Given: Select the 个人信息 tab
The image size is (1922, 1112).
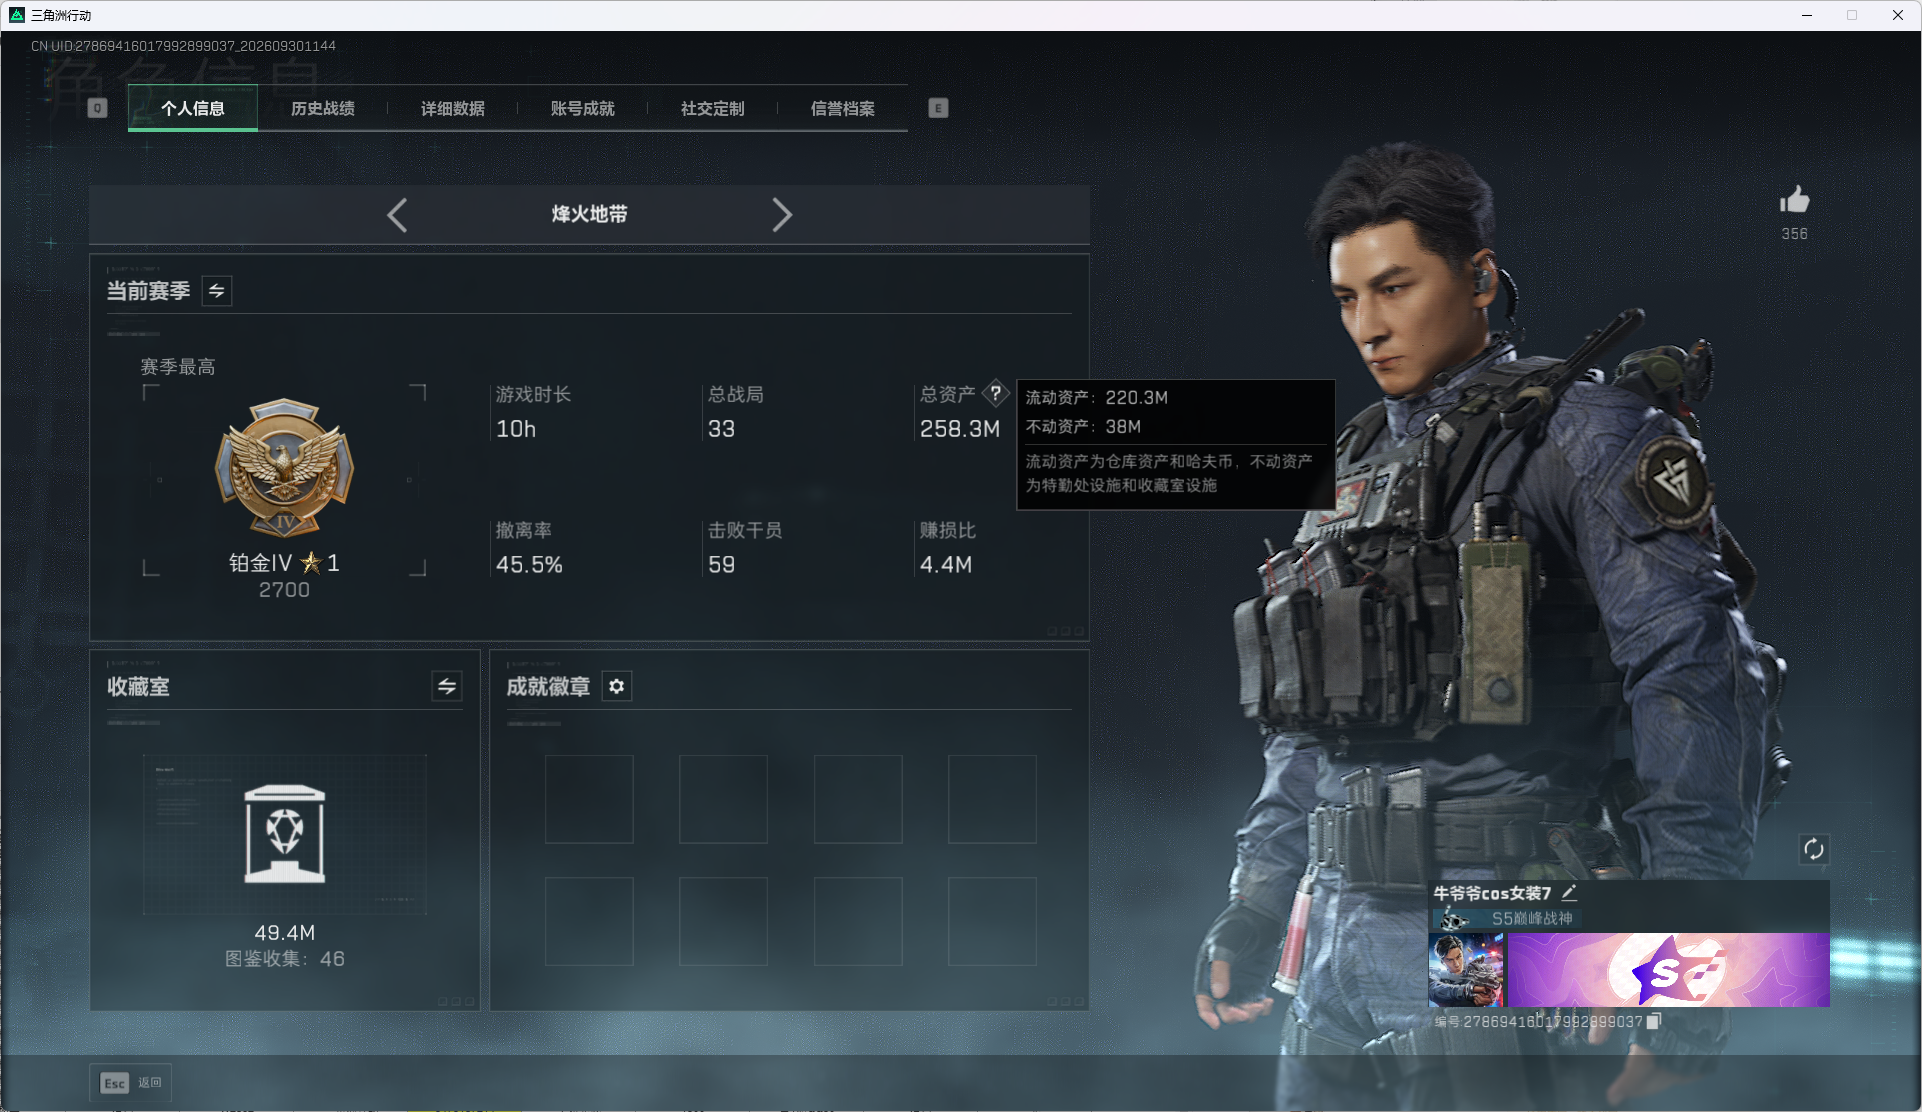Looking at the screenshot, I should pyautogui.click(x=193, y=108).
